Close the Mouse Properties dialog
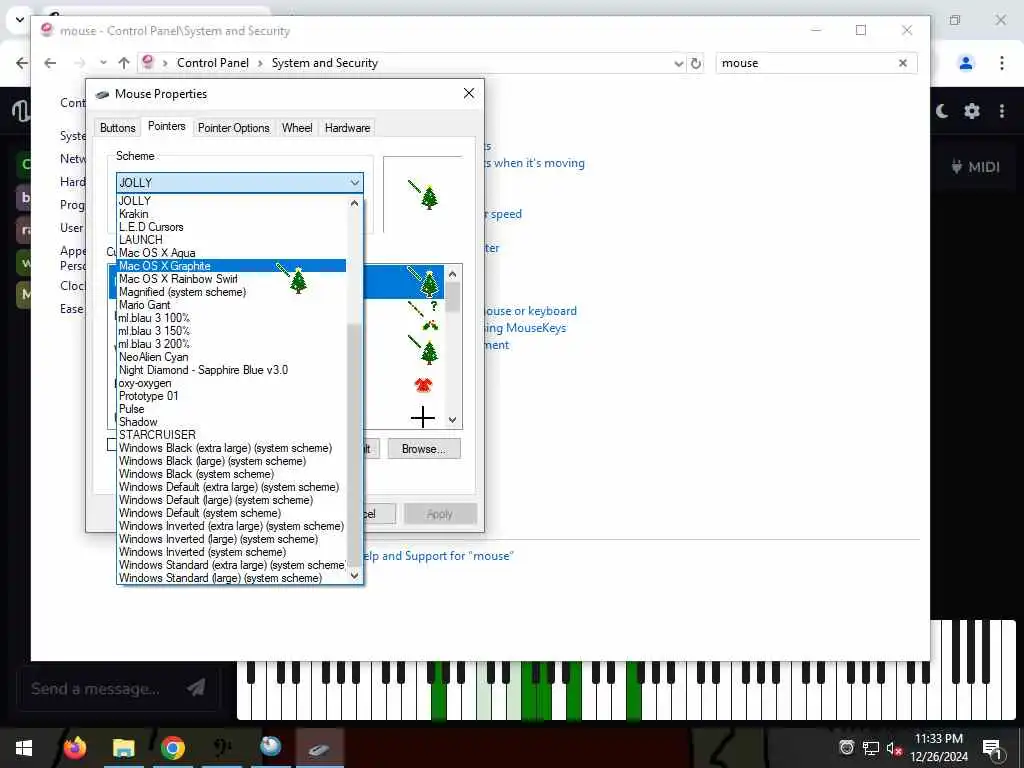This screenshot has width=1024, height=768. click(469, 93)
